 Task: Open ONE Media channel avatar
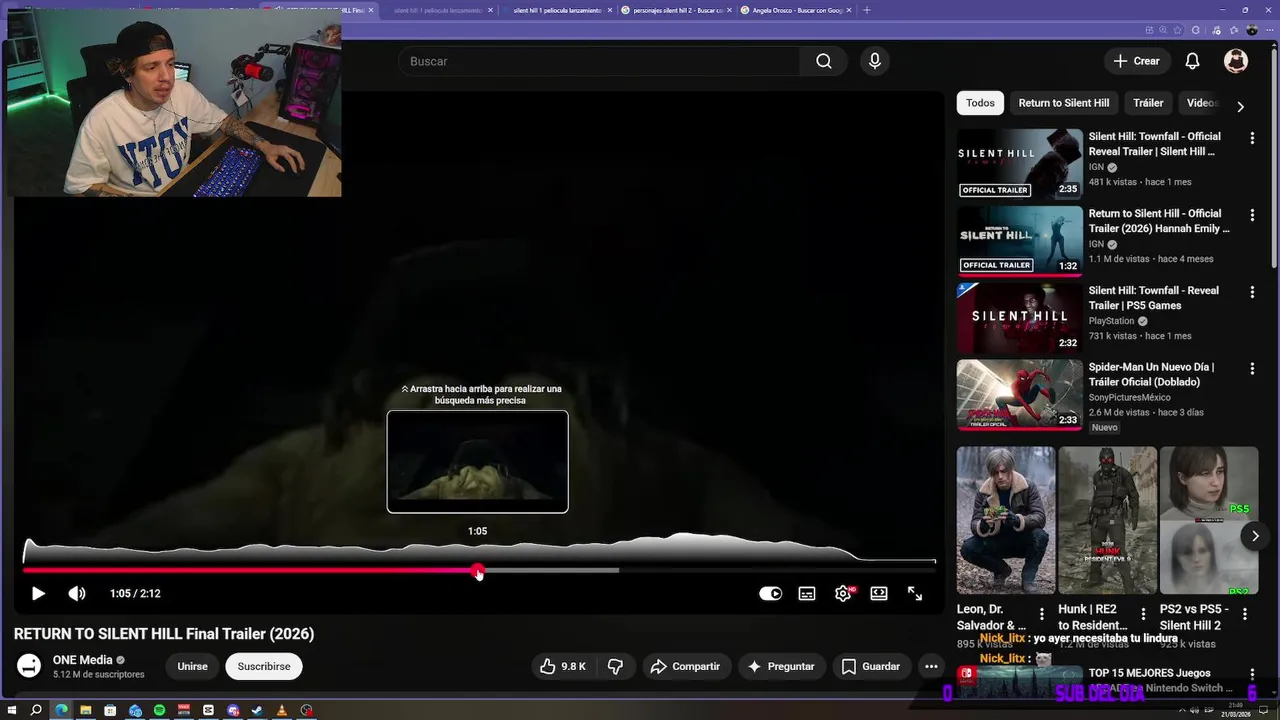click(29, 666)
